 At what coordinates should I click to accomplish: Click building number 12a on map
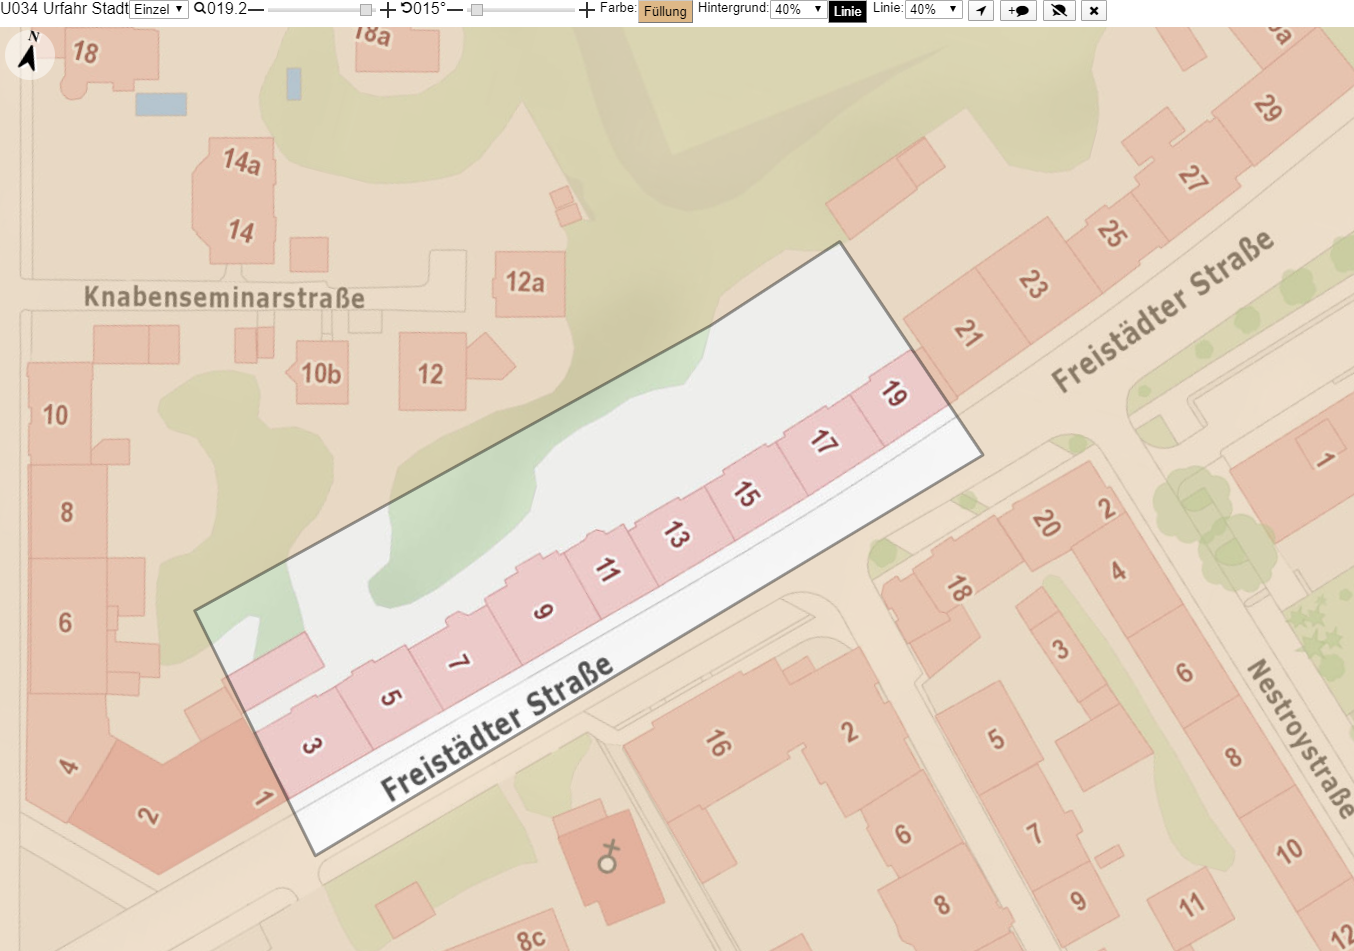(525, 283)
